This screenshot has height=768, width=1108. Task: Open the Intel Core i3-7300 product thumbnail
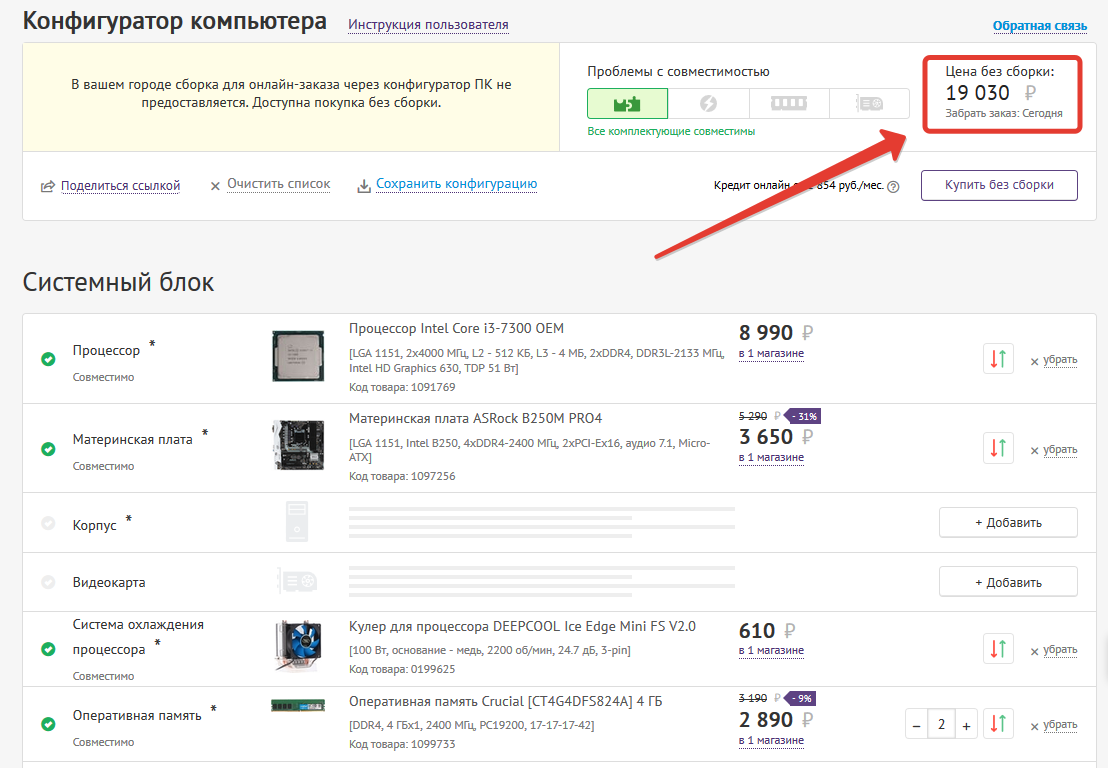[x=298, y=356]
